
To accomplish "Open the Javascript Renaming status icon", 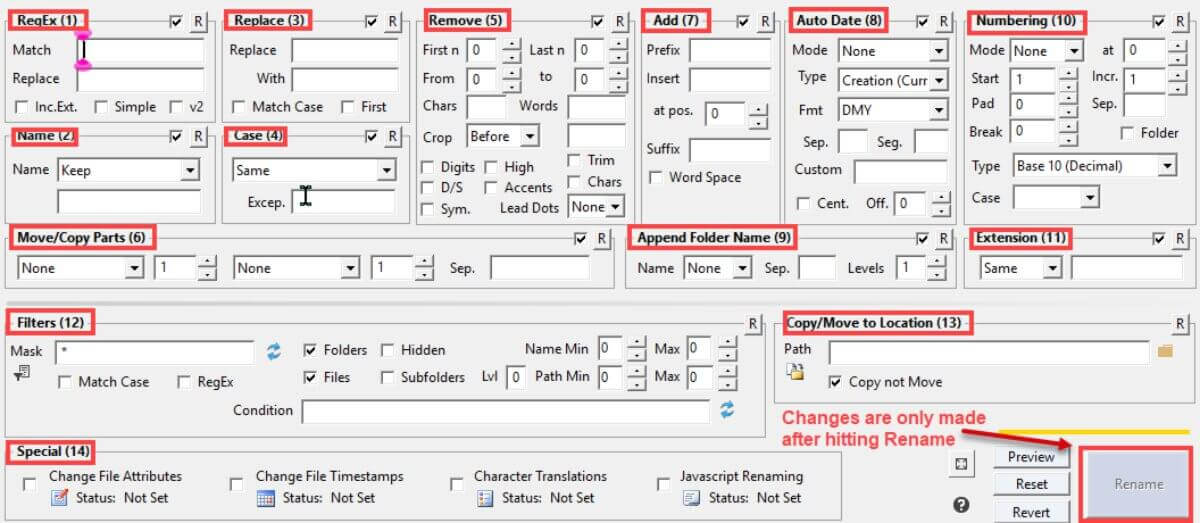I will point(691,498).
